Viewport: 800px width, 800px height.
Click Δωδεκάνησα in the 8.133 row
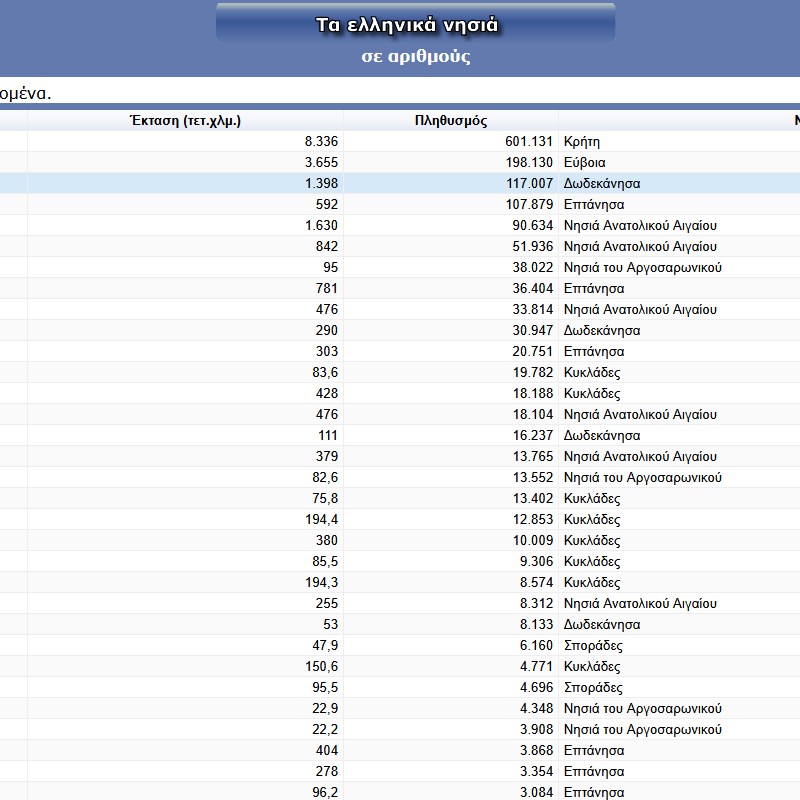602,624
